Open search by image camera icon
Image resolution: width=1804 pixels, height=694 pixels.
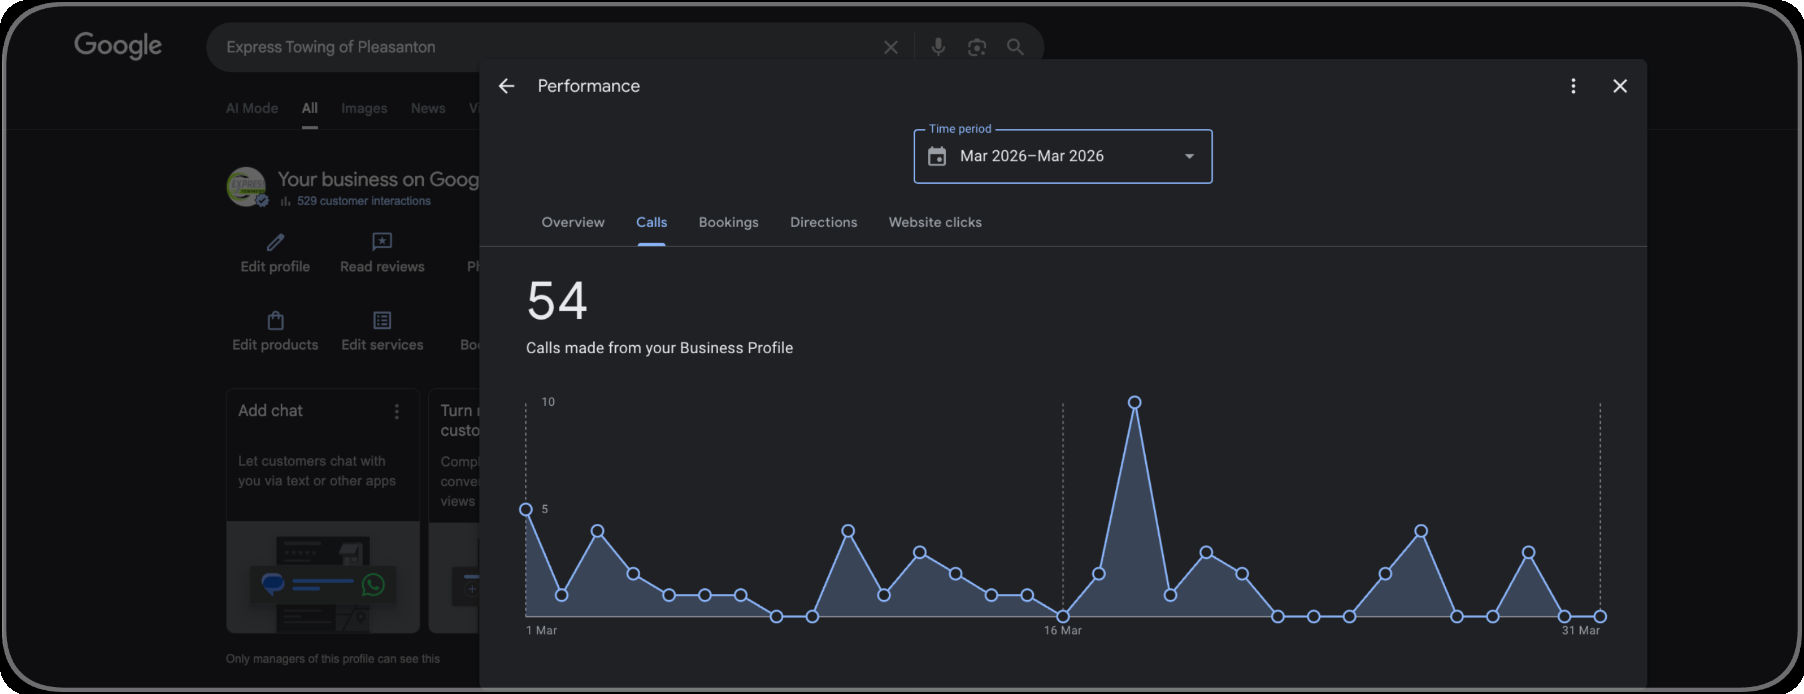[x=977, y=47]
